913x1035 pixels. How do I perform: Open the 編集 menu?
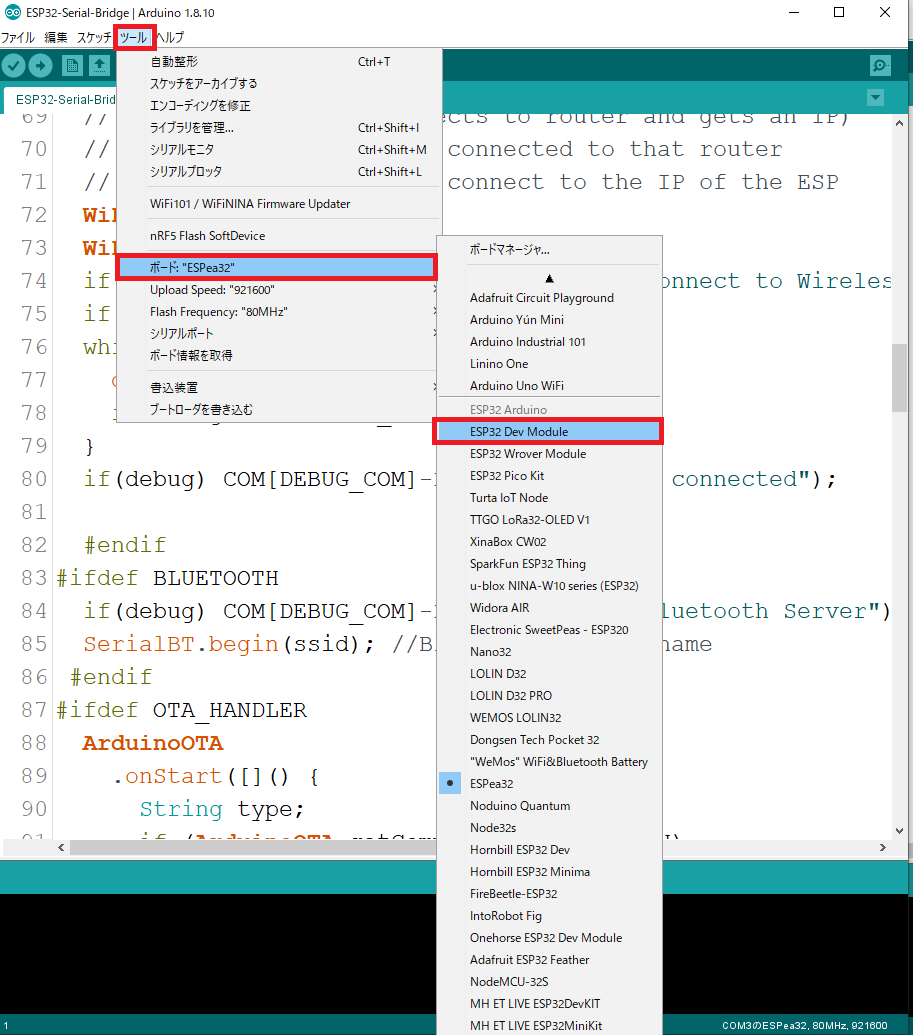[55, 38]
